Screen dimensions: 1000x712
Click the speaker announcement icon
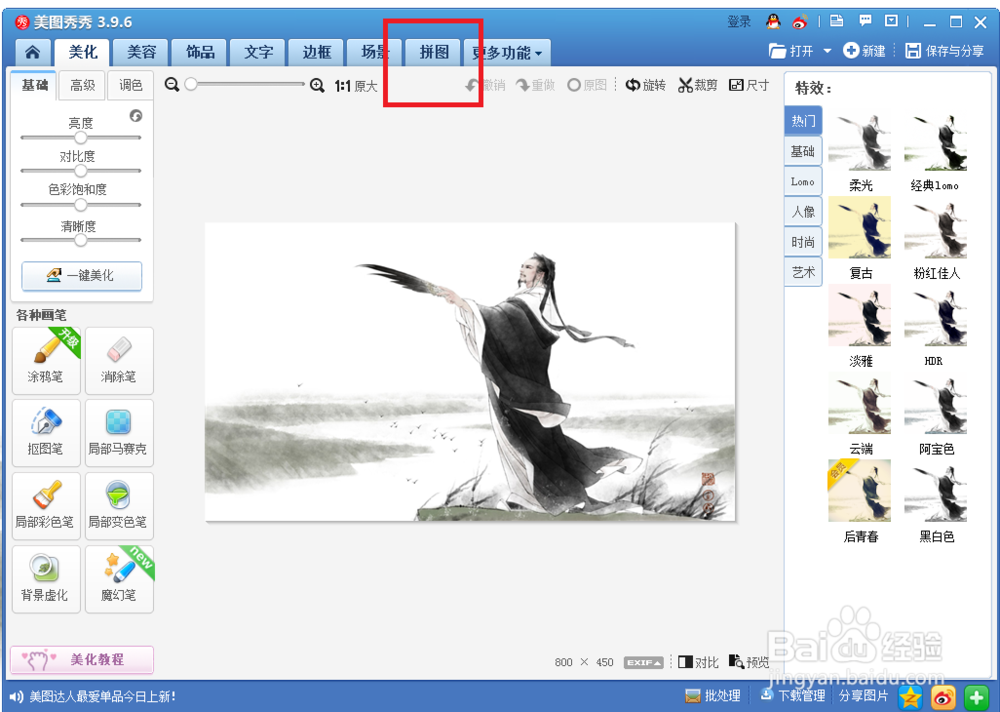(x=17, y=697)
